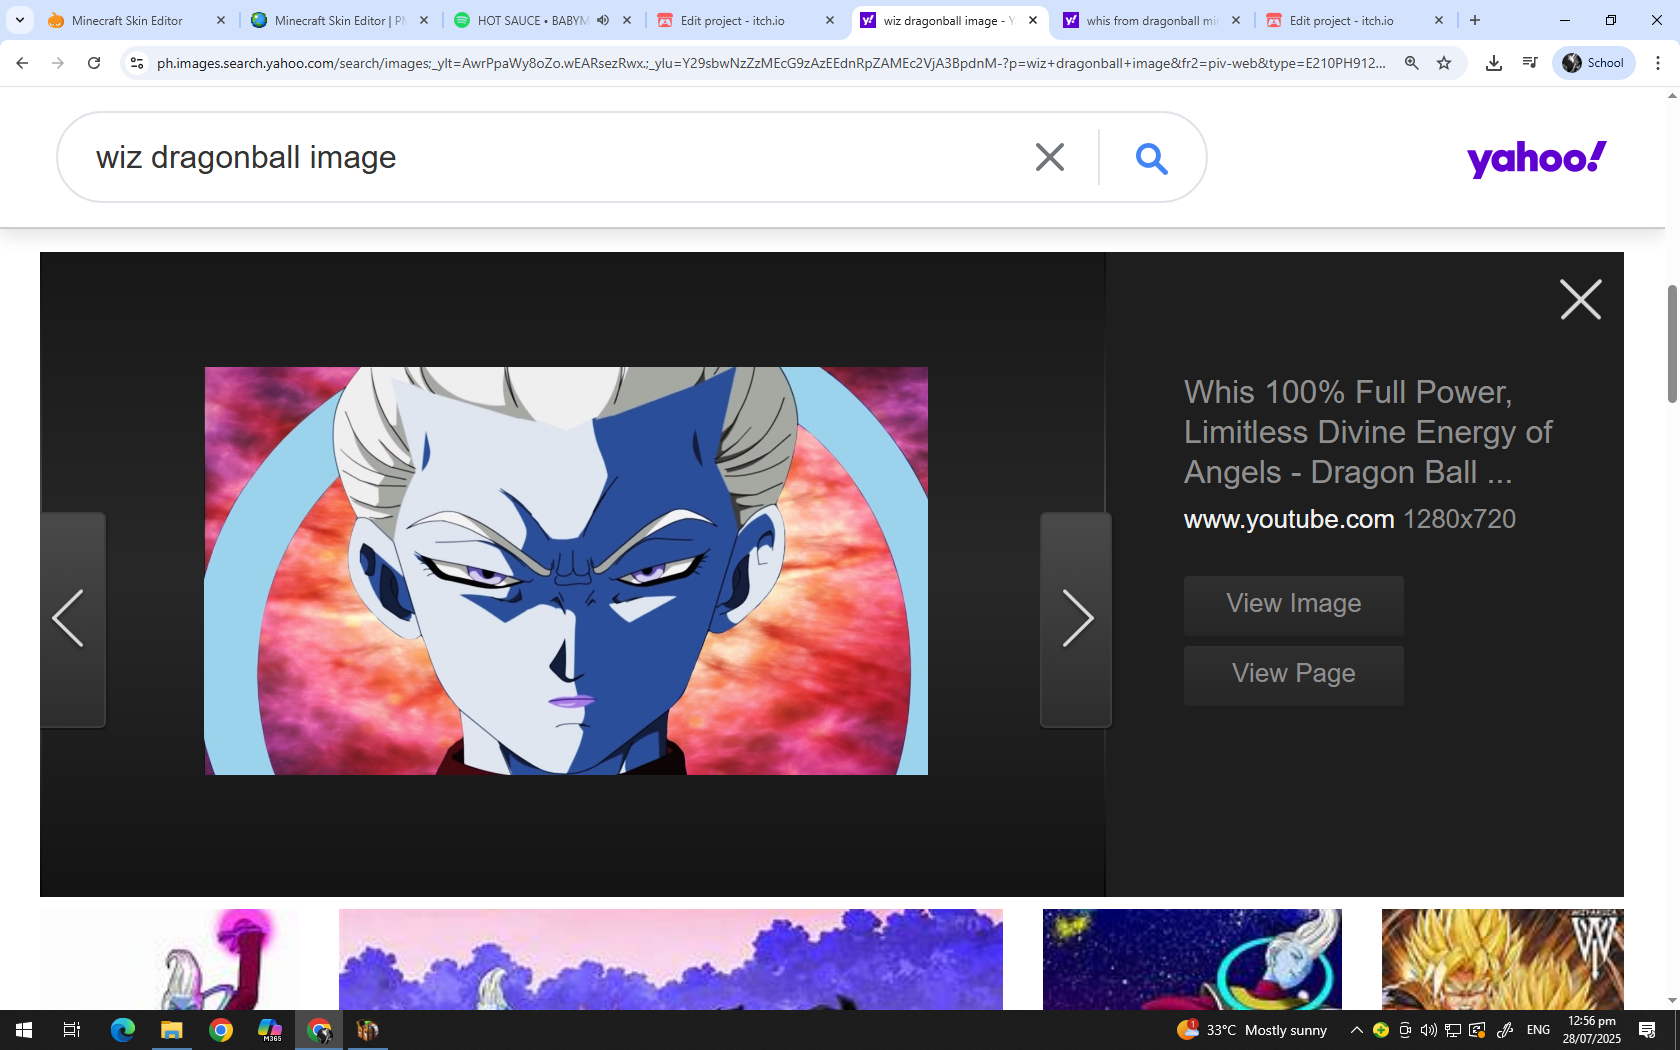Click the ENG language indicator

pos(1538,1030)
